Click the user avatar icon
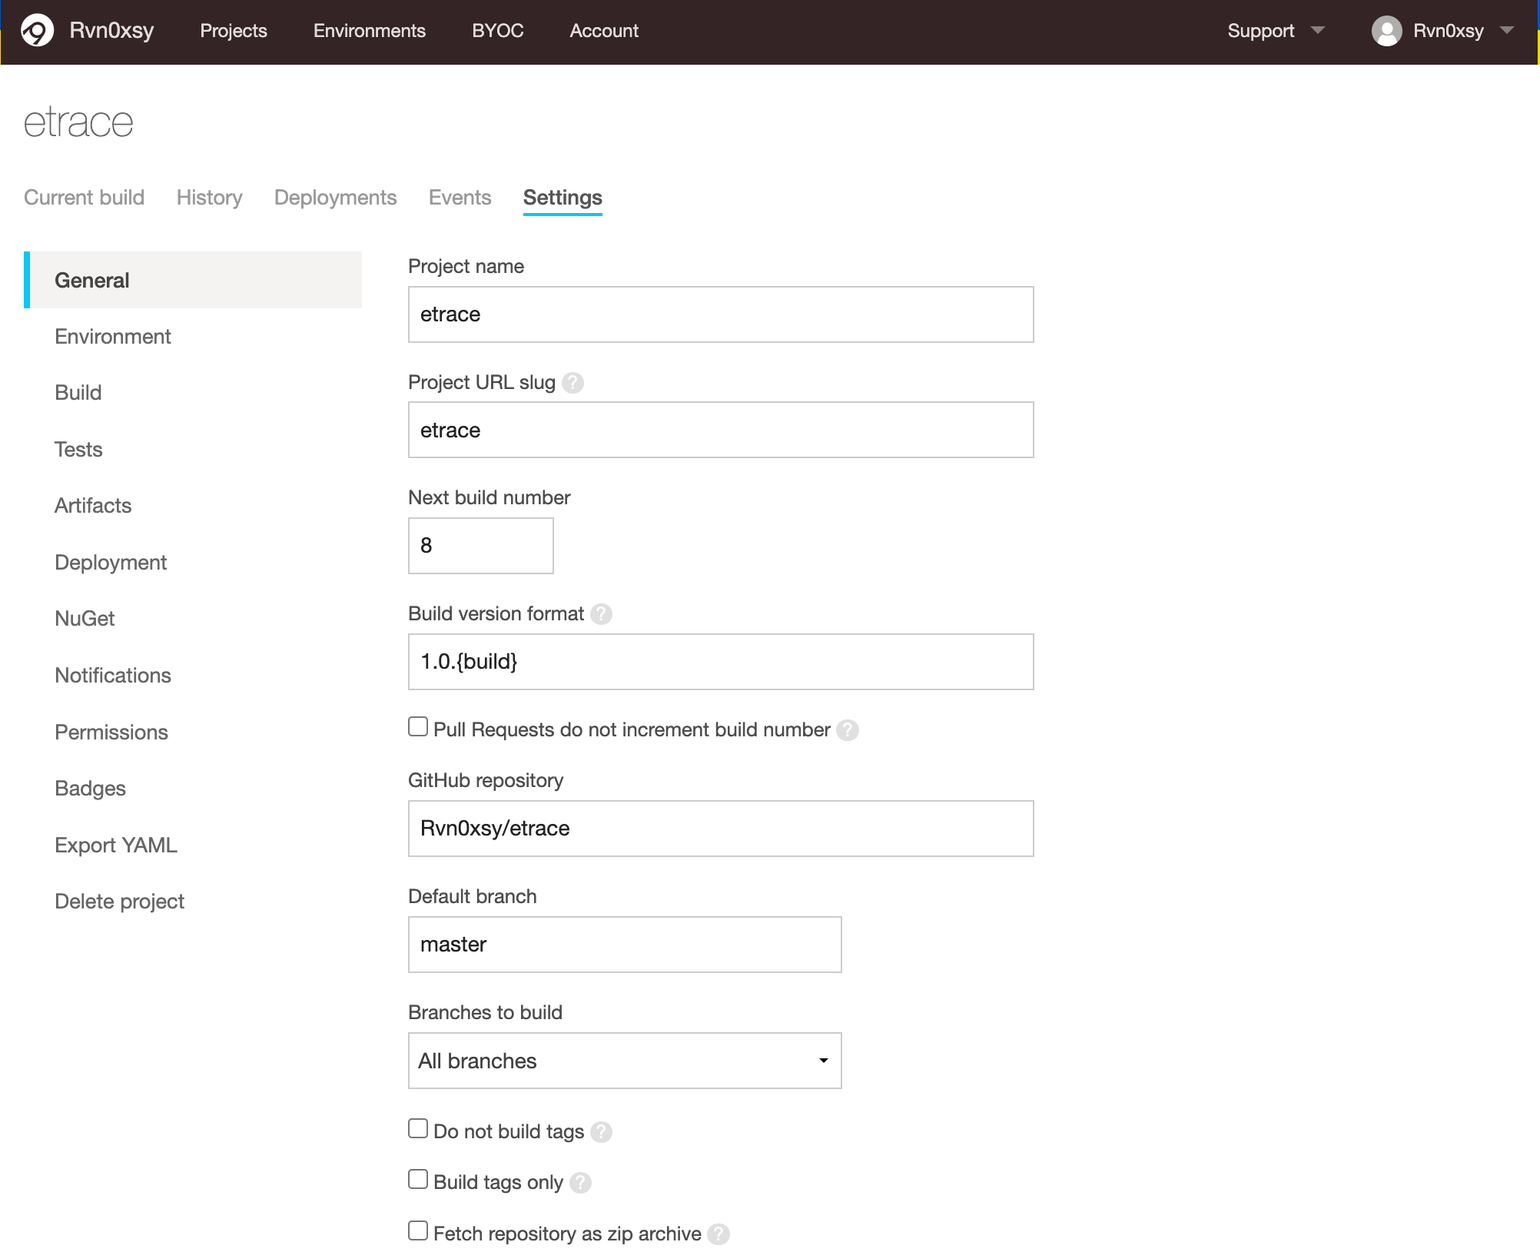Screen dimensions: 1540x1256 pos(1386,31)
